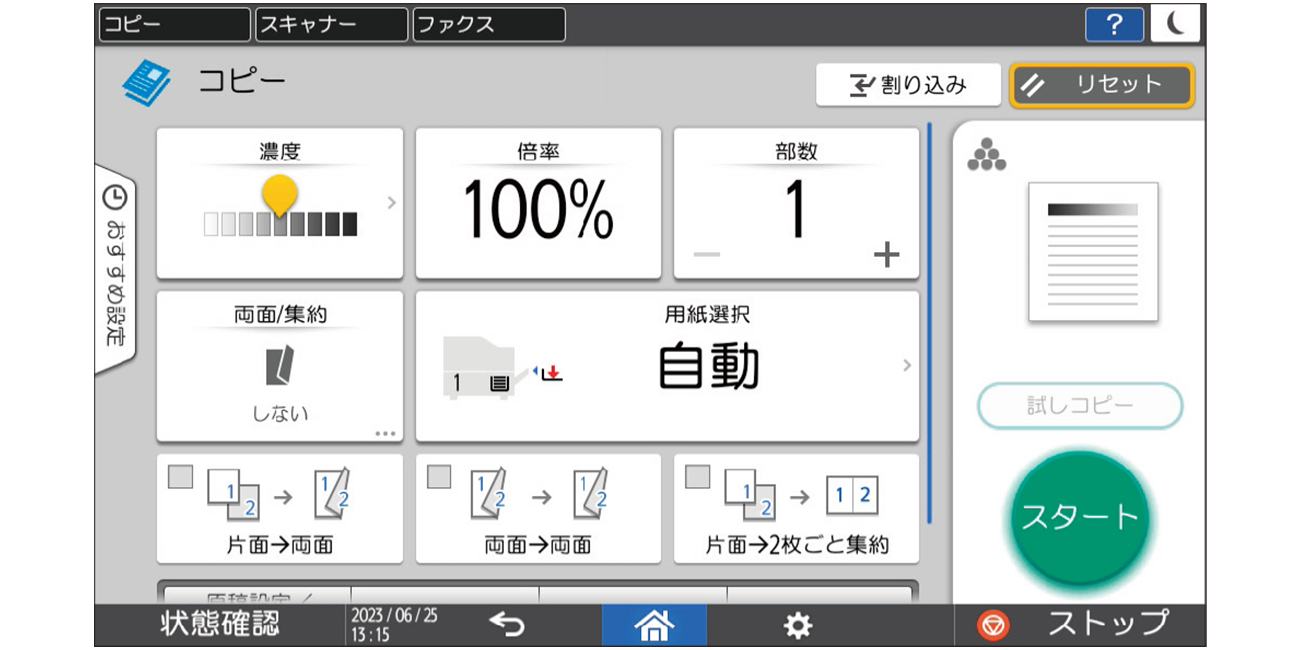
Task: Tap しない text in 両面/集約 tile
Action: [x=280, y=412]
